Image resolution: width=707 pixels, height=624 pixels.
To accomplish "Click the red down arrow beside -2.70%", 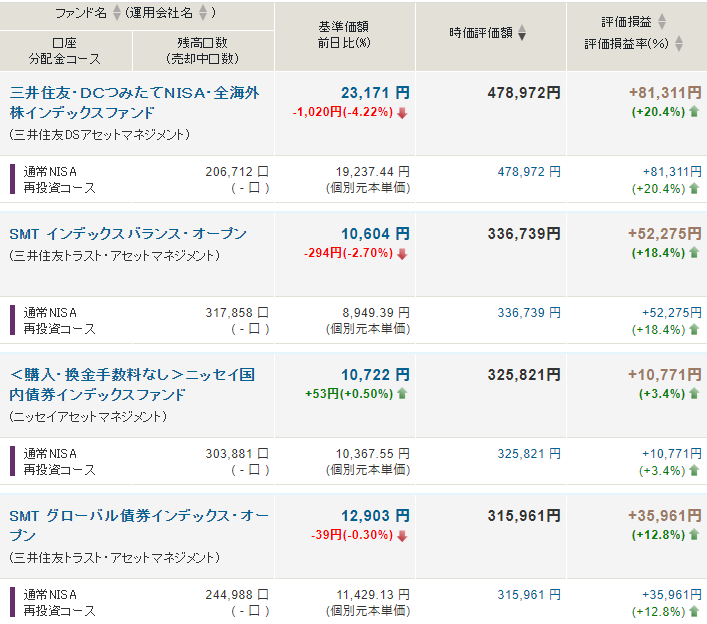I will click(x=402, y=253).
